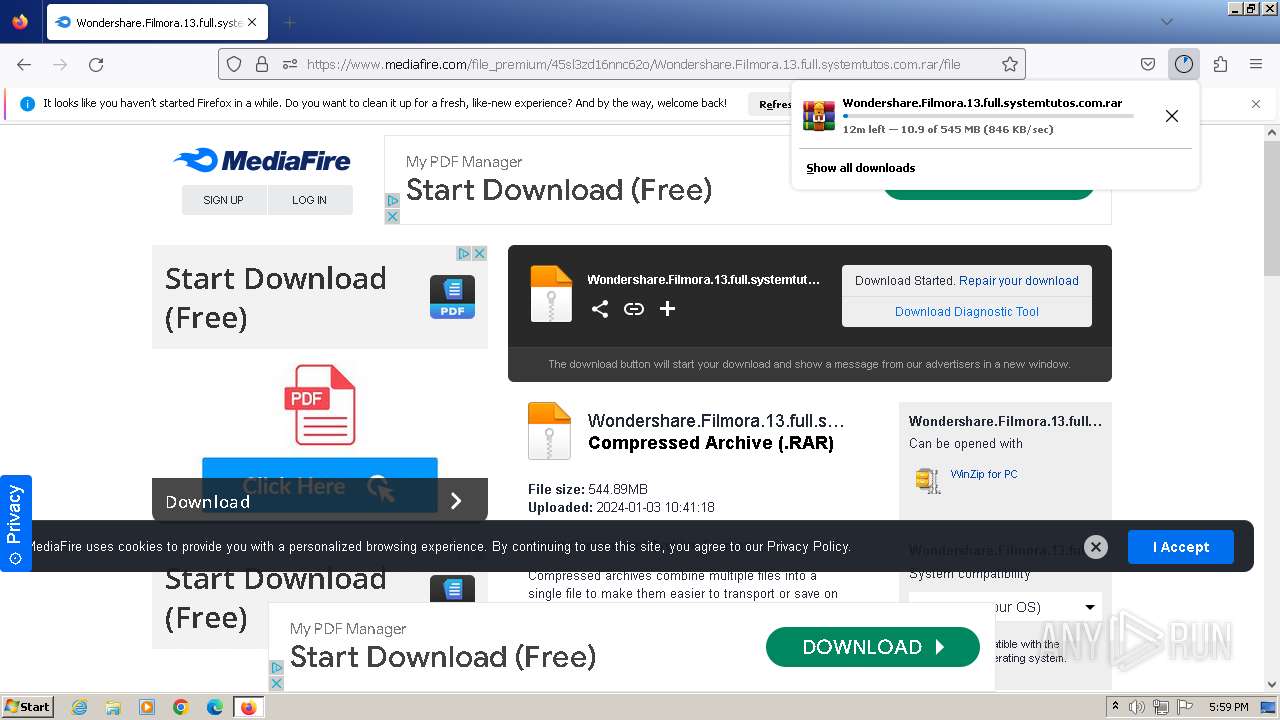
Task: Click the top ad Start Download (Free) text
Action: (x=559, y=190)
